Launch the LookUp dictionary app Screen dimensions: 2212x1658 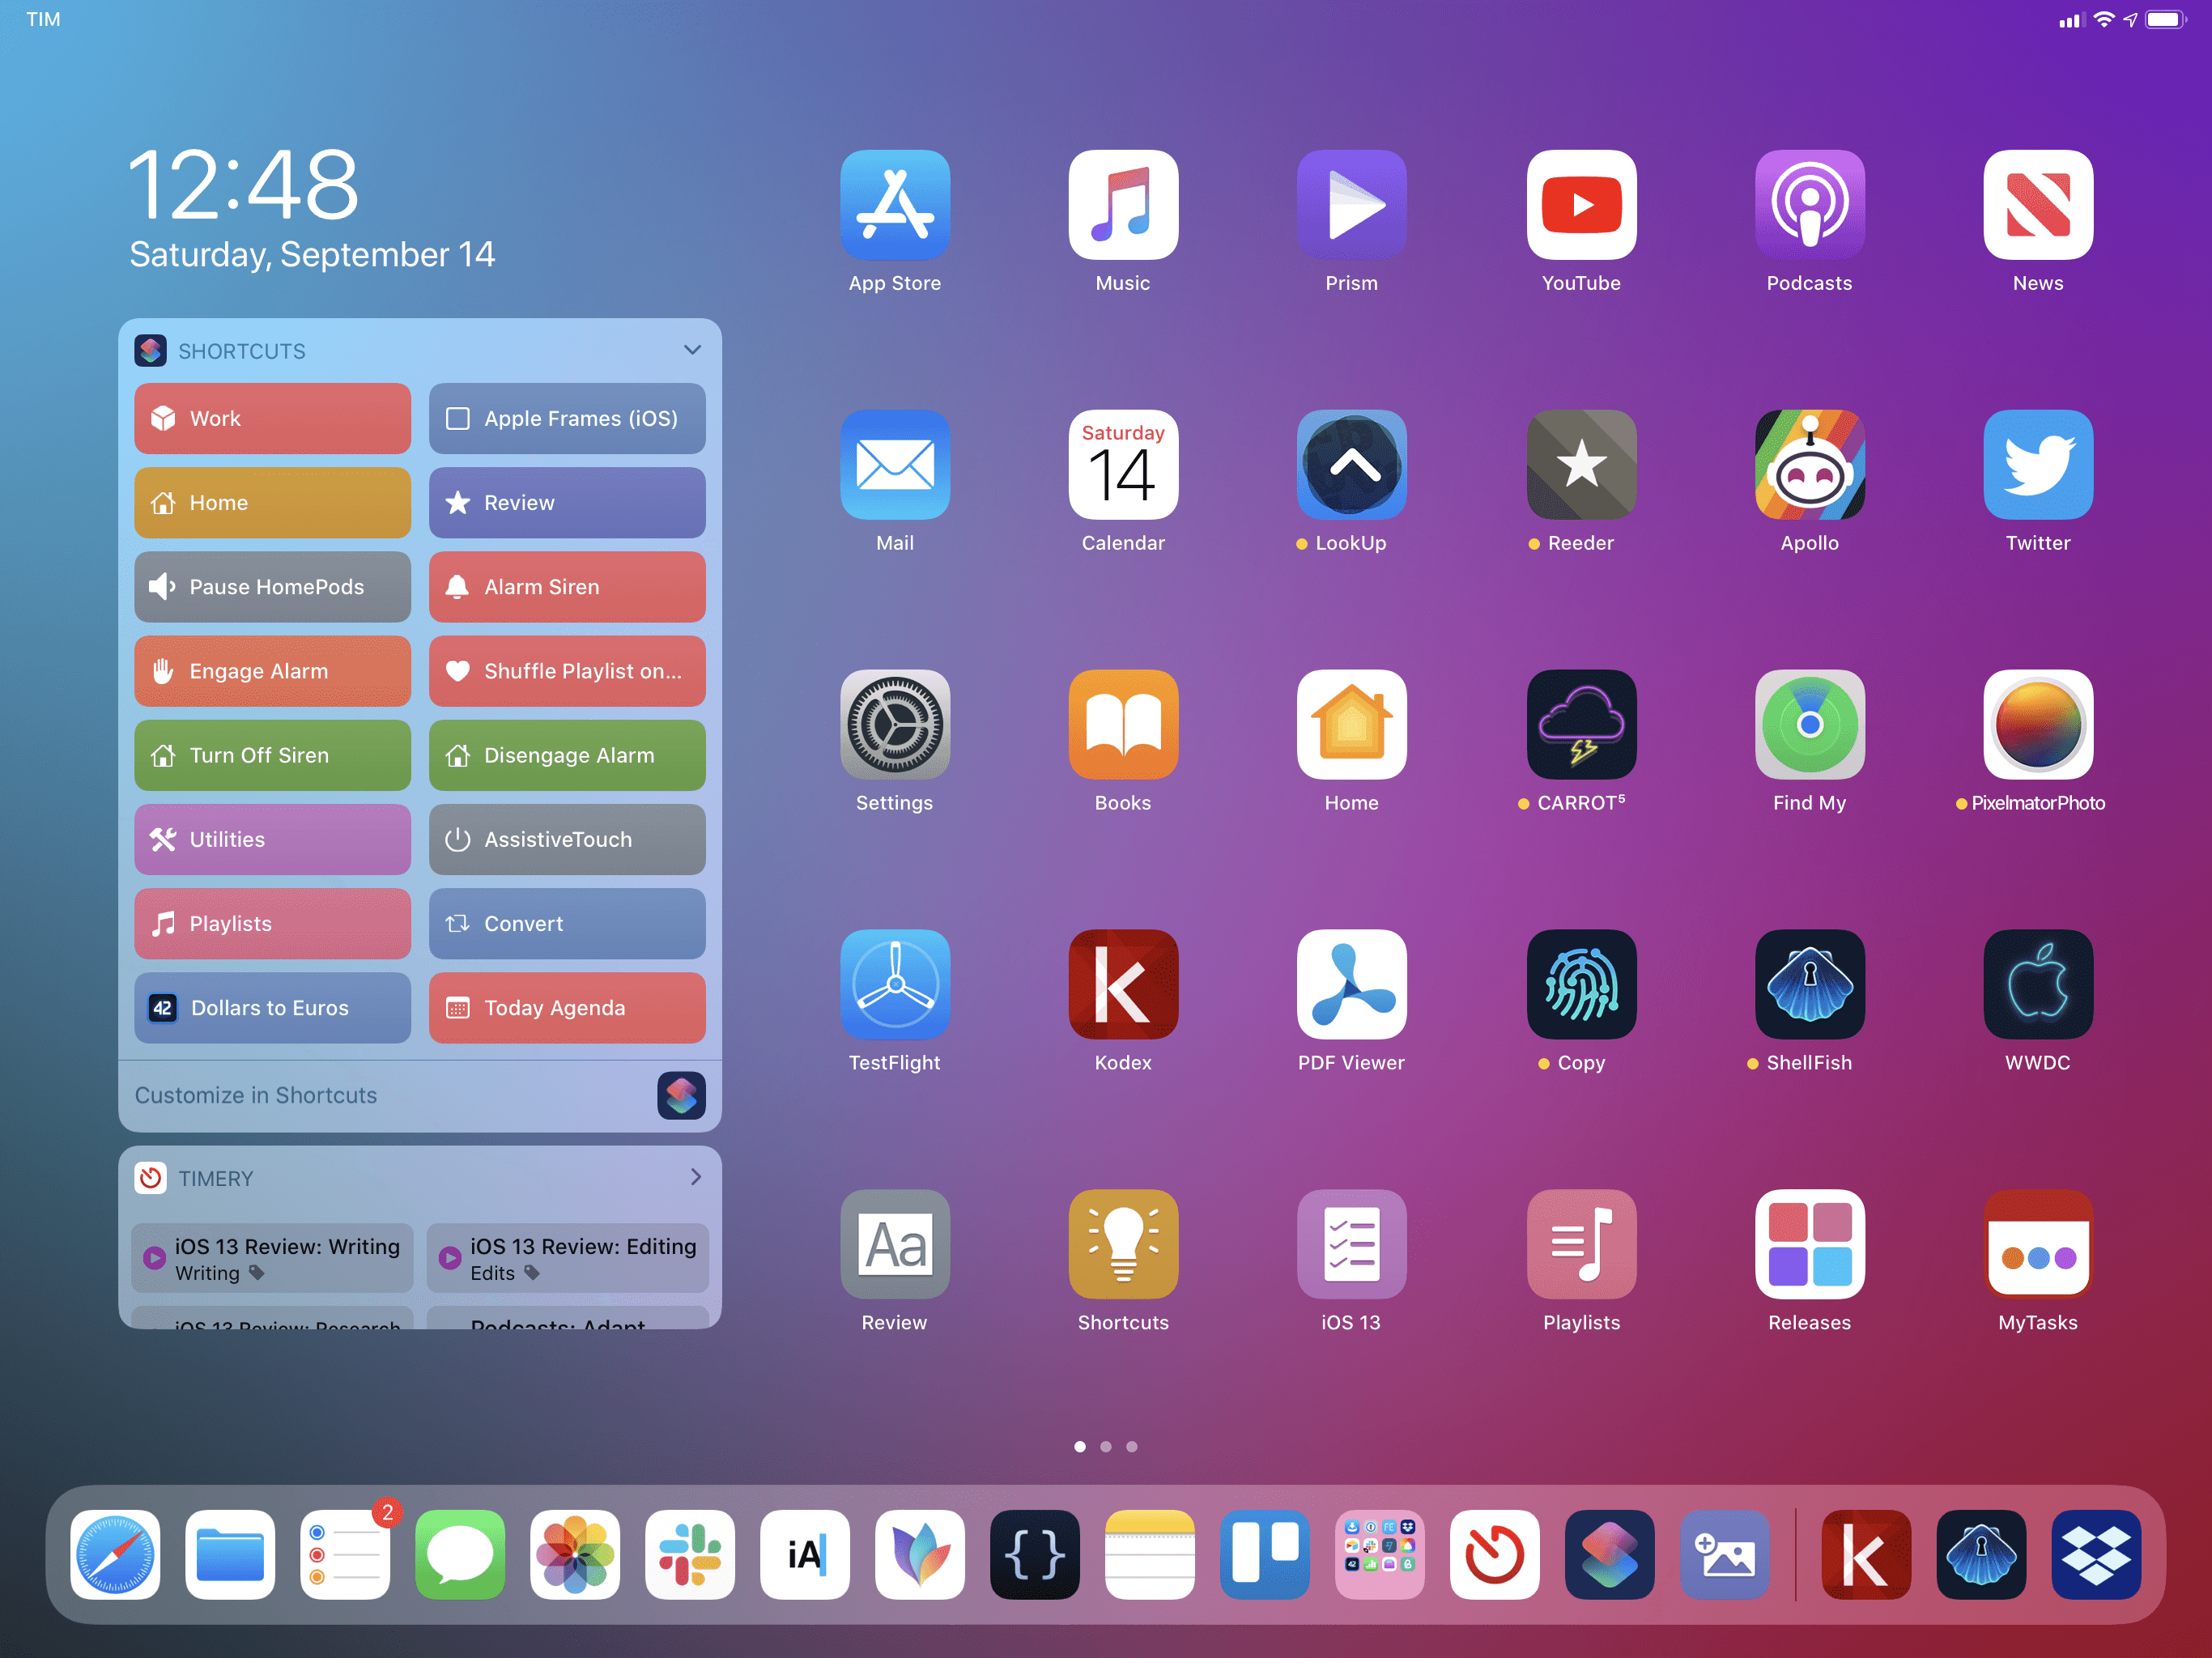coord(1352,465)
